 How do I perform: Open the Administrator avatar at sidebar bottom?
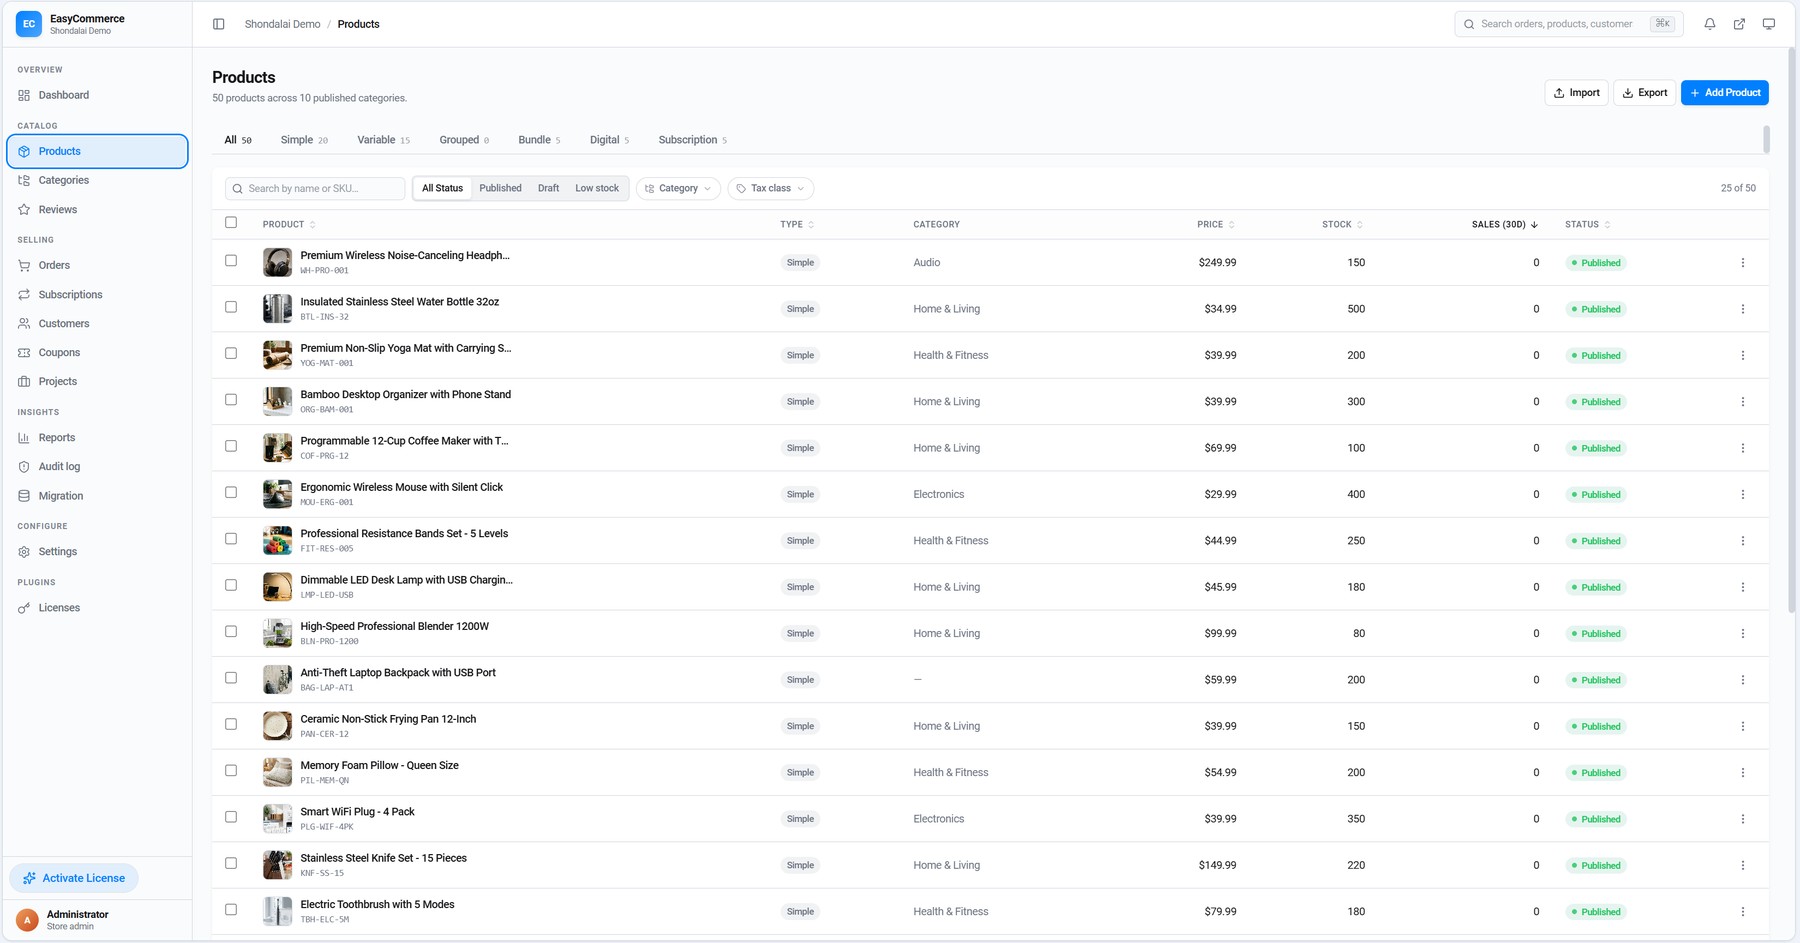tap(27, 920)
